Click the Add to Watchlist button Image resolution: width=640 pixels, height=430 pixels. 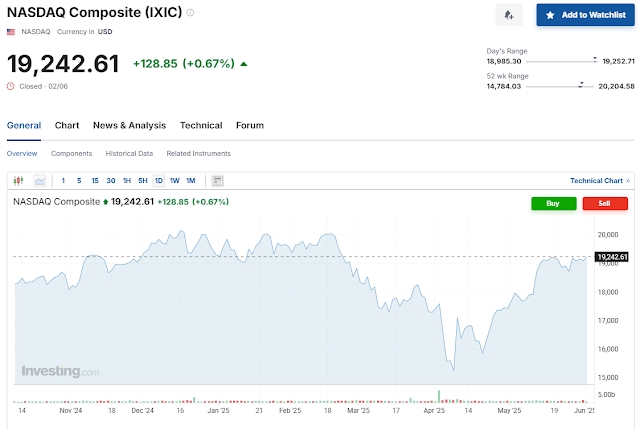click(585, 15)
